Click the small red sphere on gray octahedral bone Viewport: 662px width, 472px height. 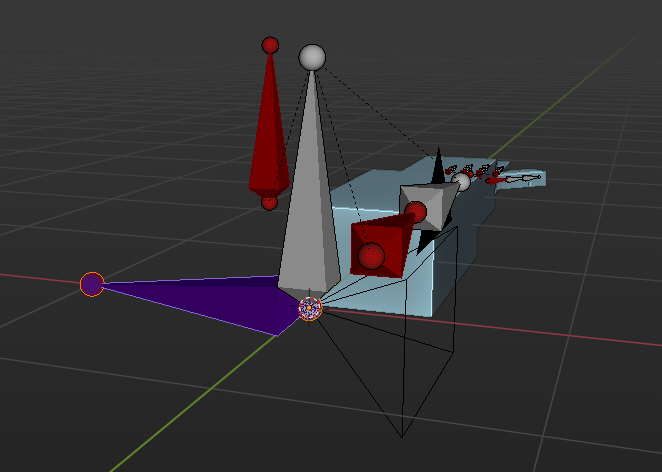point(415,211)
